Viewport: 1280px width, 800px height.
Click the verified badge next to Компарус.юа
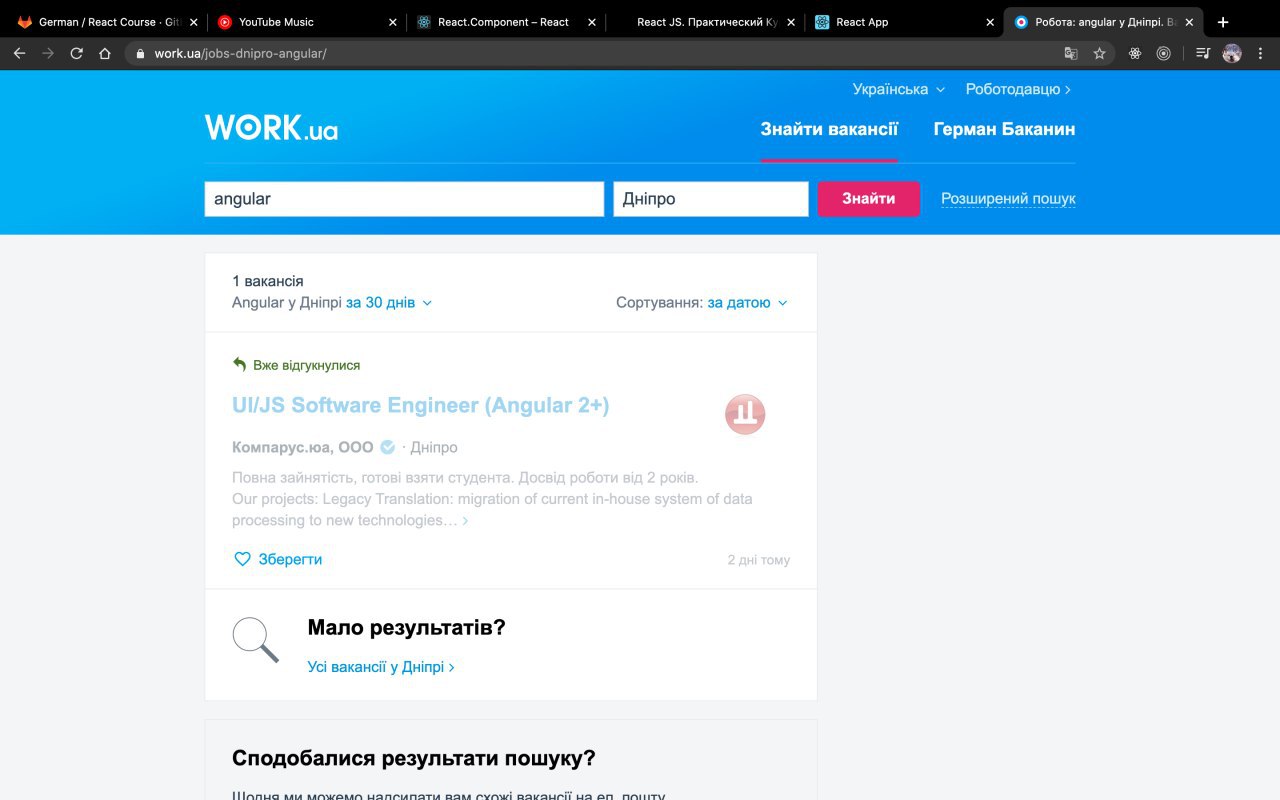(x=387, y=447)
